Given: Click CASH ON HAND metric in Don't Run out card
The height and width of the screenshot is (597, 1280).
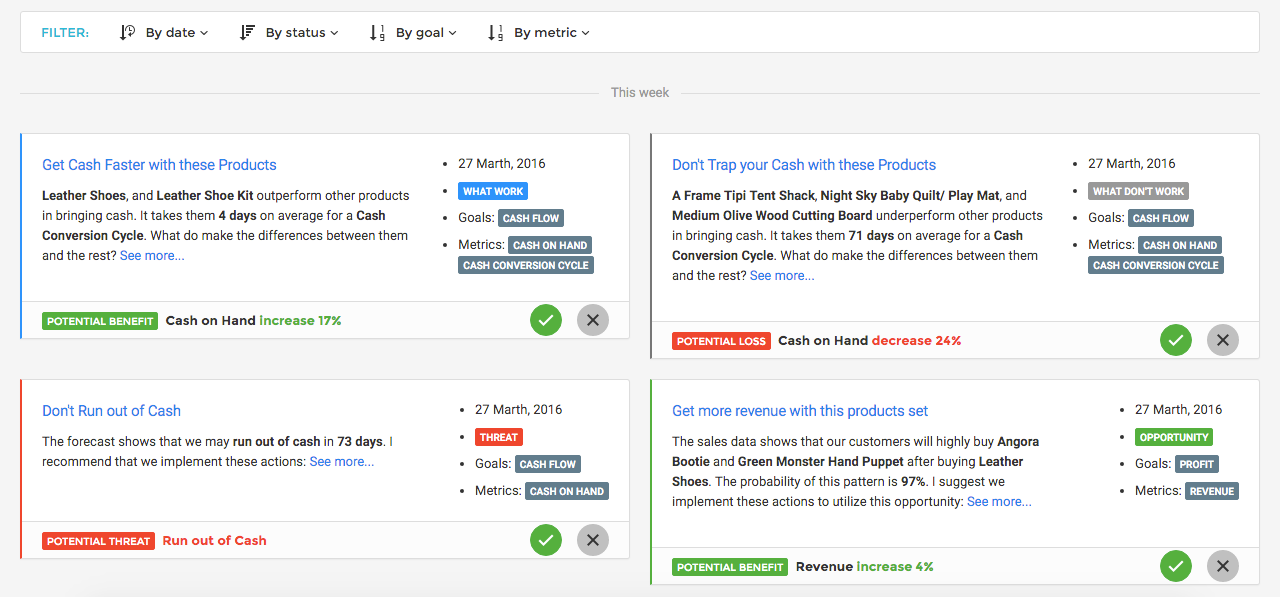Looking at the screenshot, I should point(567,491).
